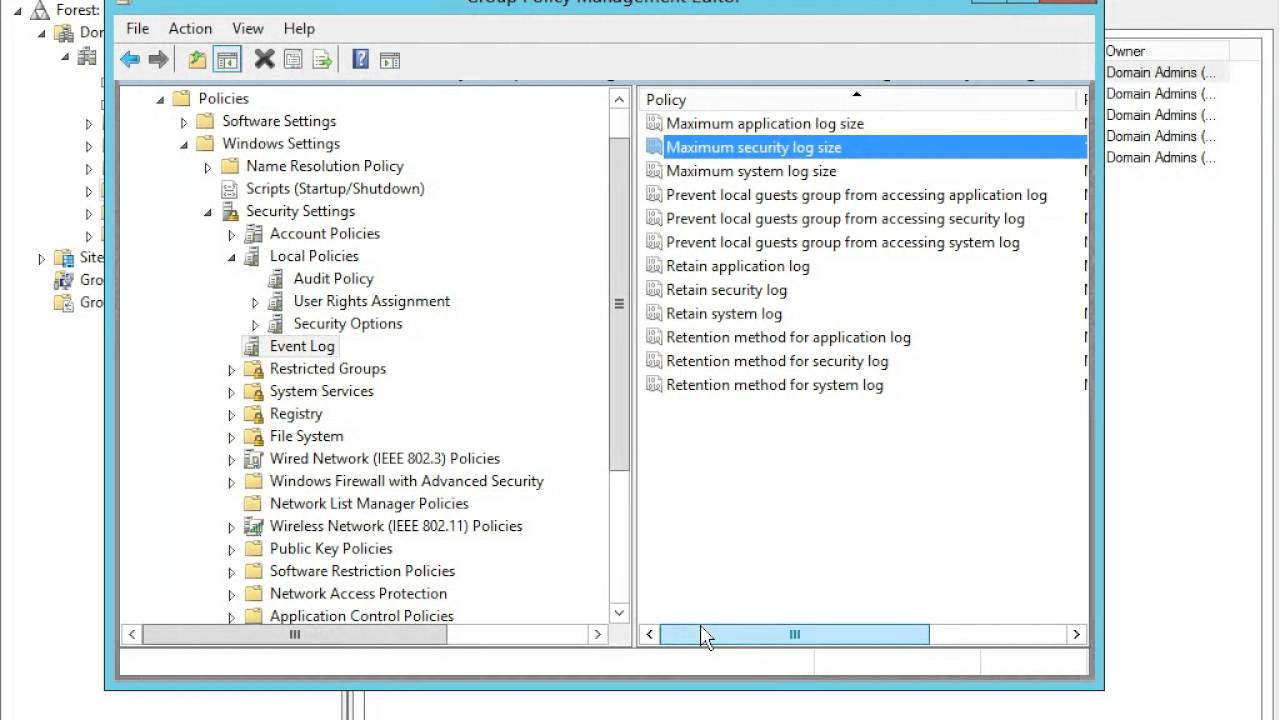Select Network List Manager Policies
Image resolution: width=1280 pixels, height=720 pixels.
pyautogui.click(x=369, y=503)
